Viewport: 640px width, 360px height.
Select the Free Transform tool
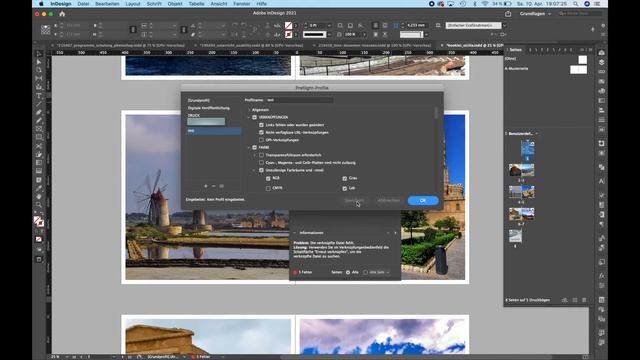pyautogui.click(x=39, y=154)
